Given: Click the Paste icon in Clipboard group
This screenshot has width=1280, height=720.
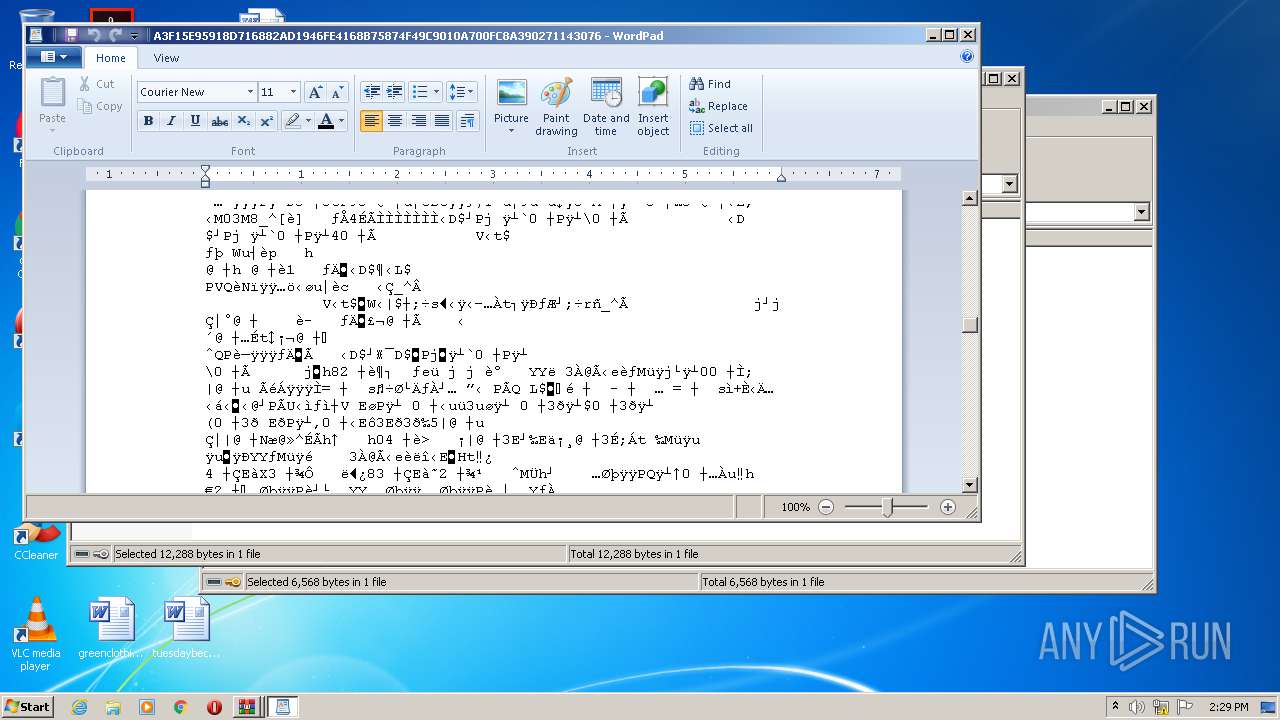Looking at the screenshot, I should (x=52, y=92).
